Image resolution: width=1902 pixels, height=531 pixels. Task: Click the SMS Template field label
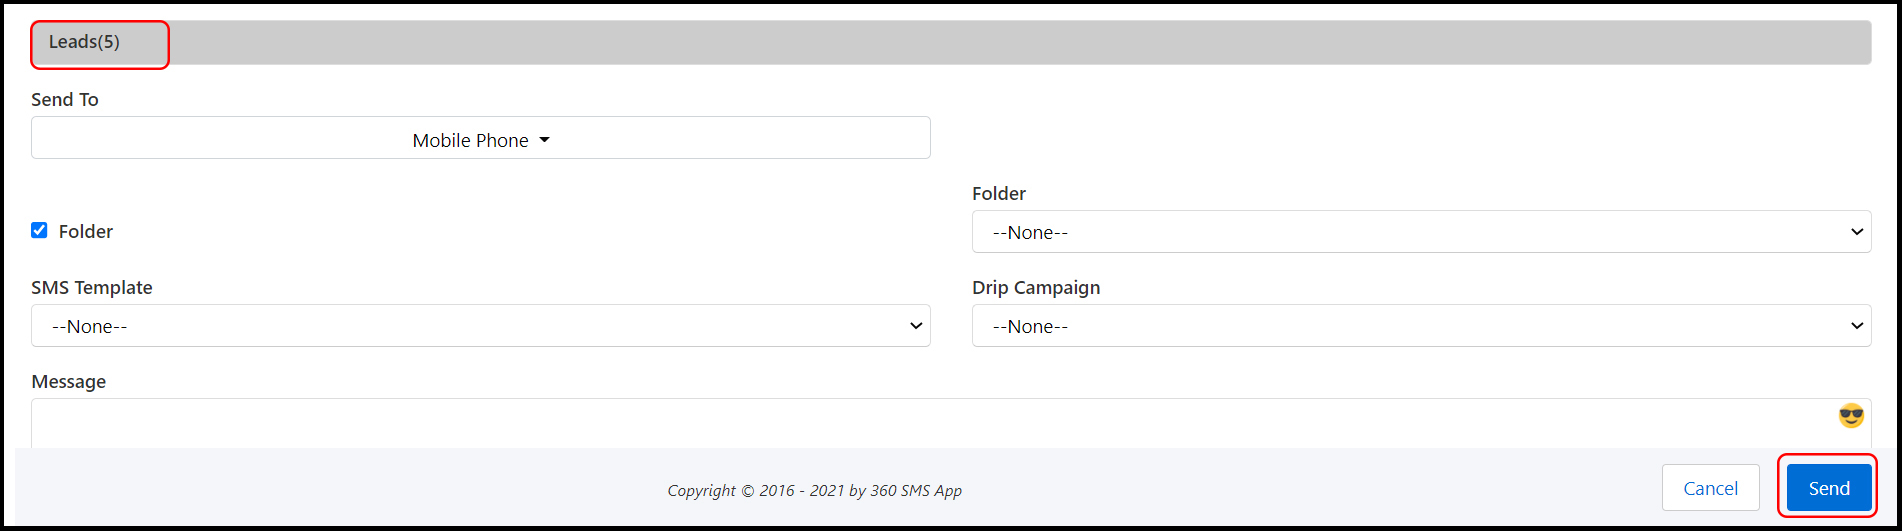(x=92, y=287)
